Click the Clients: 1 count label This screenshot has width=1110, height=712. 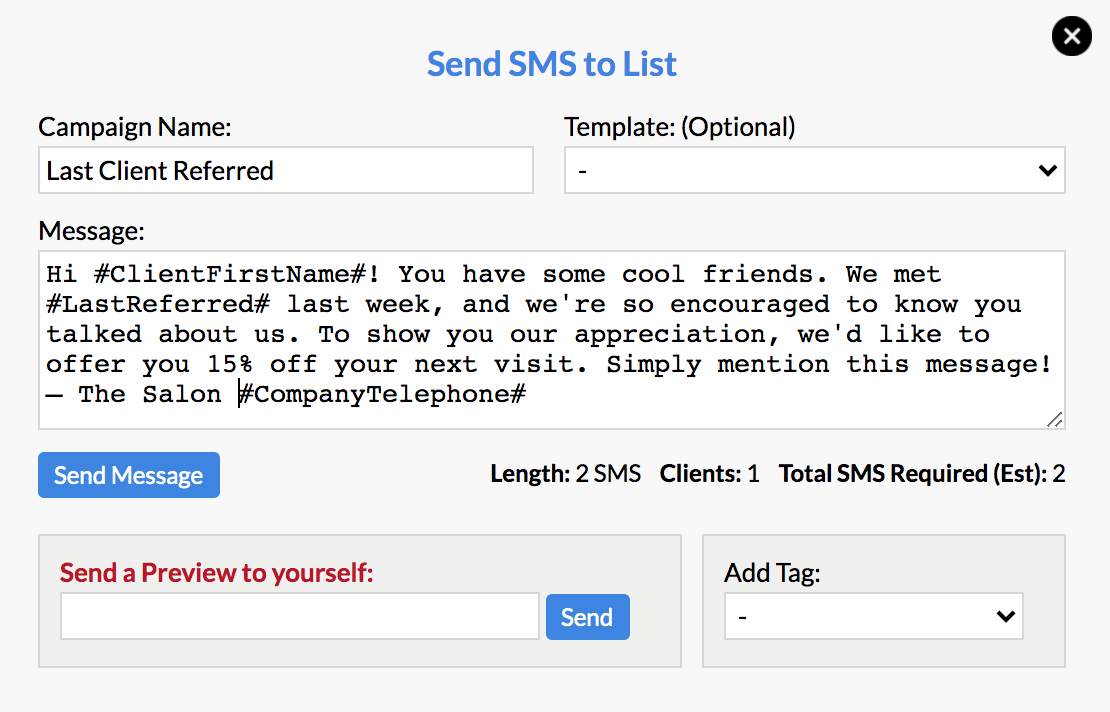[709, 473]
